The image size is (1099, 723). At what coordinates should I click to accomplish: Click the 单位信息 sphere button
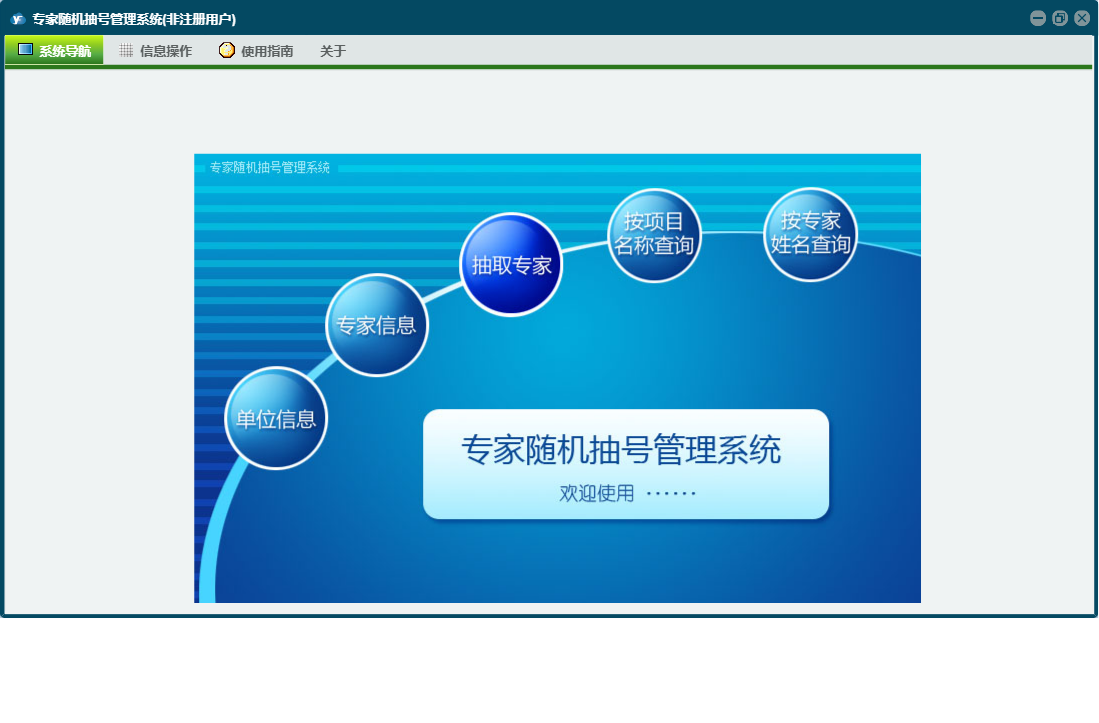pos(276,418)
